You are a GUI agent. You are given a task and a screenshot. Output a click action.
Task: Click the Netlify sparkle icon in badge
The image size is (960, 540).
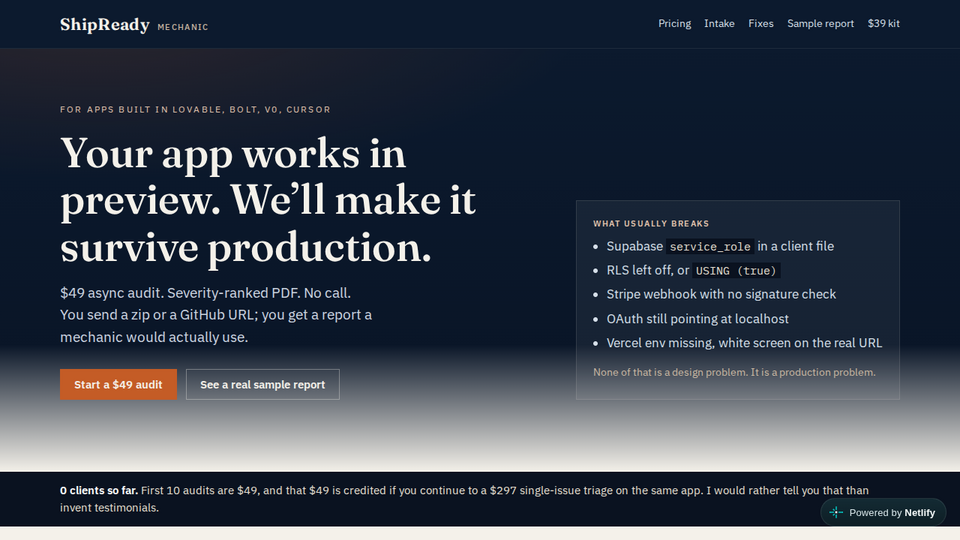point(836,512)
